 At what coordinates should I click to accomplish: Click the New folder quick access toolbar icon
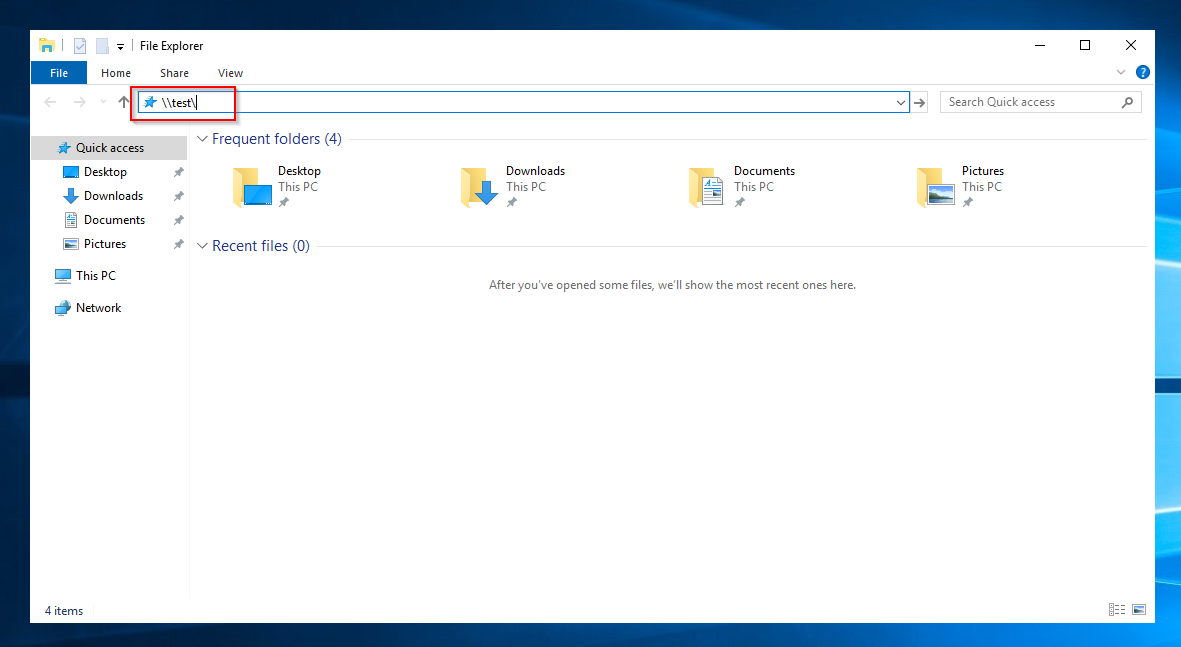pyautogui.click(x=102, y=46)
